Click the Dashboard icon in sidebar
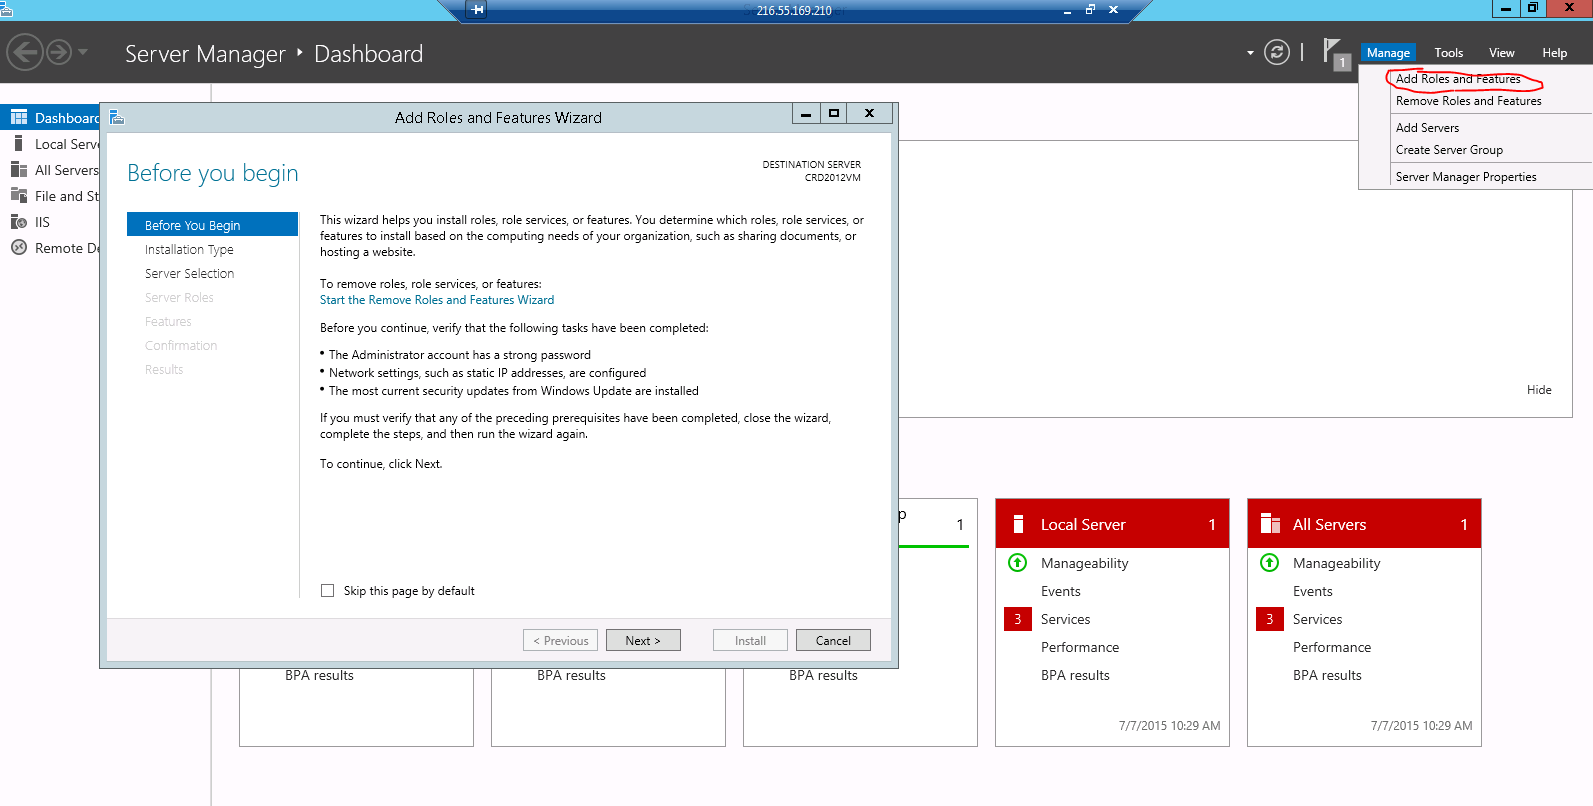This screenshot has width=1593, height=806. click(18, 118)
